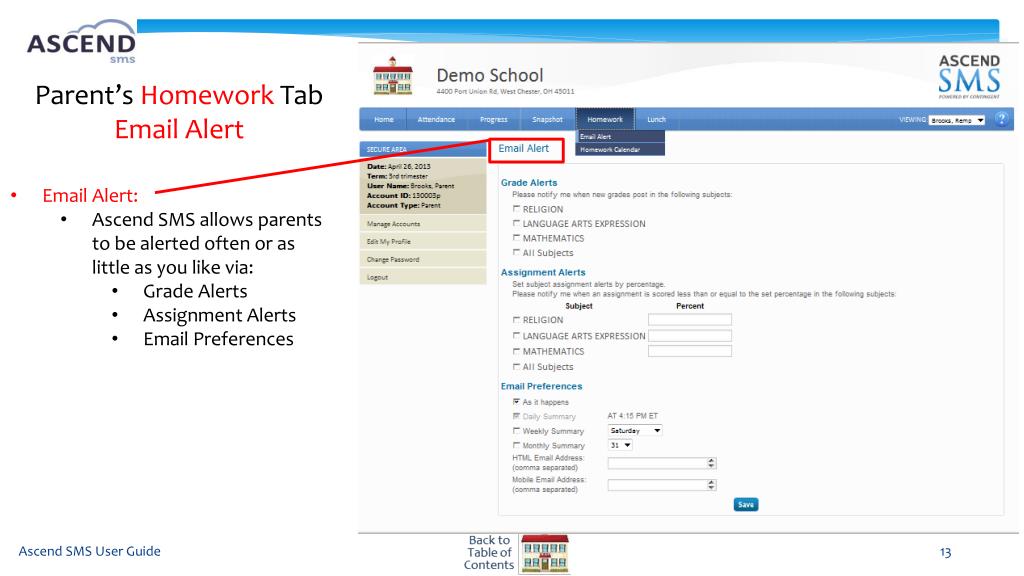The height and width of the screenshot is (576, 1024).
Task: Toggle the Daily Summary checkbox
Action: coord(517,416)
